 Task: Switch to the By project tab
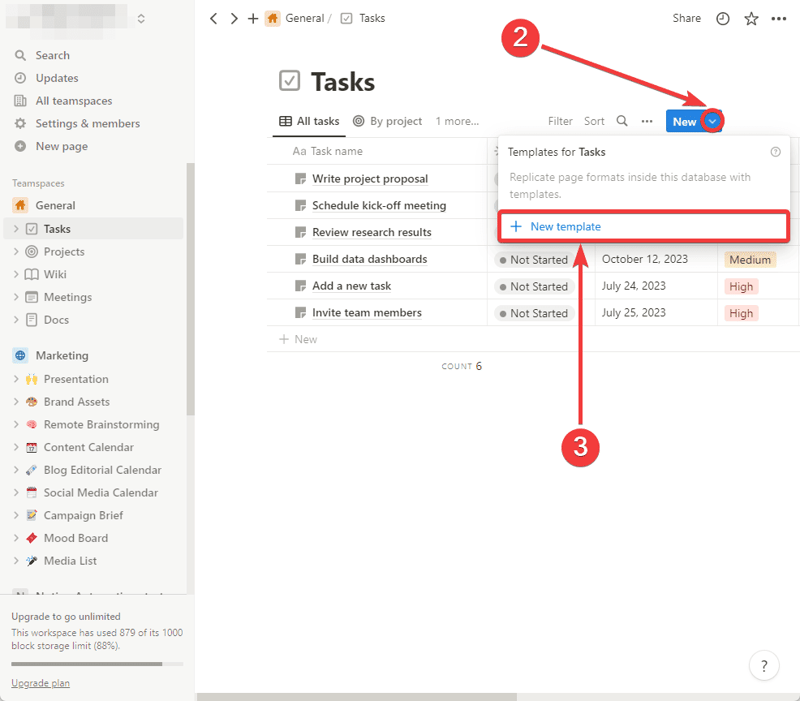coord(387,121)
